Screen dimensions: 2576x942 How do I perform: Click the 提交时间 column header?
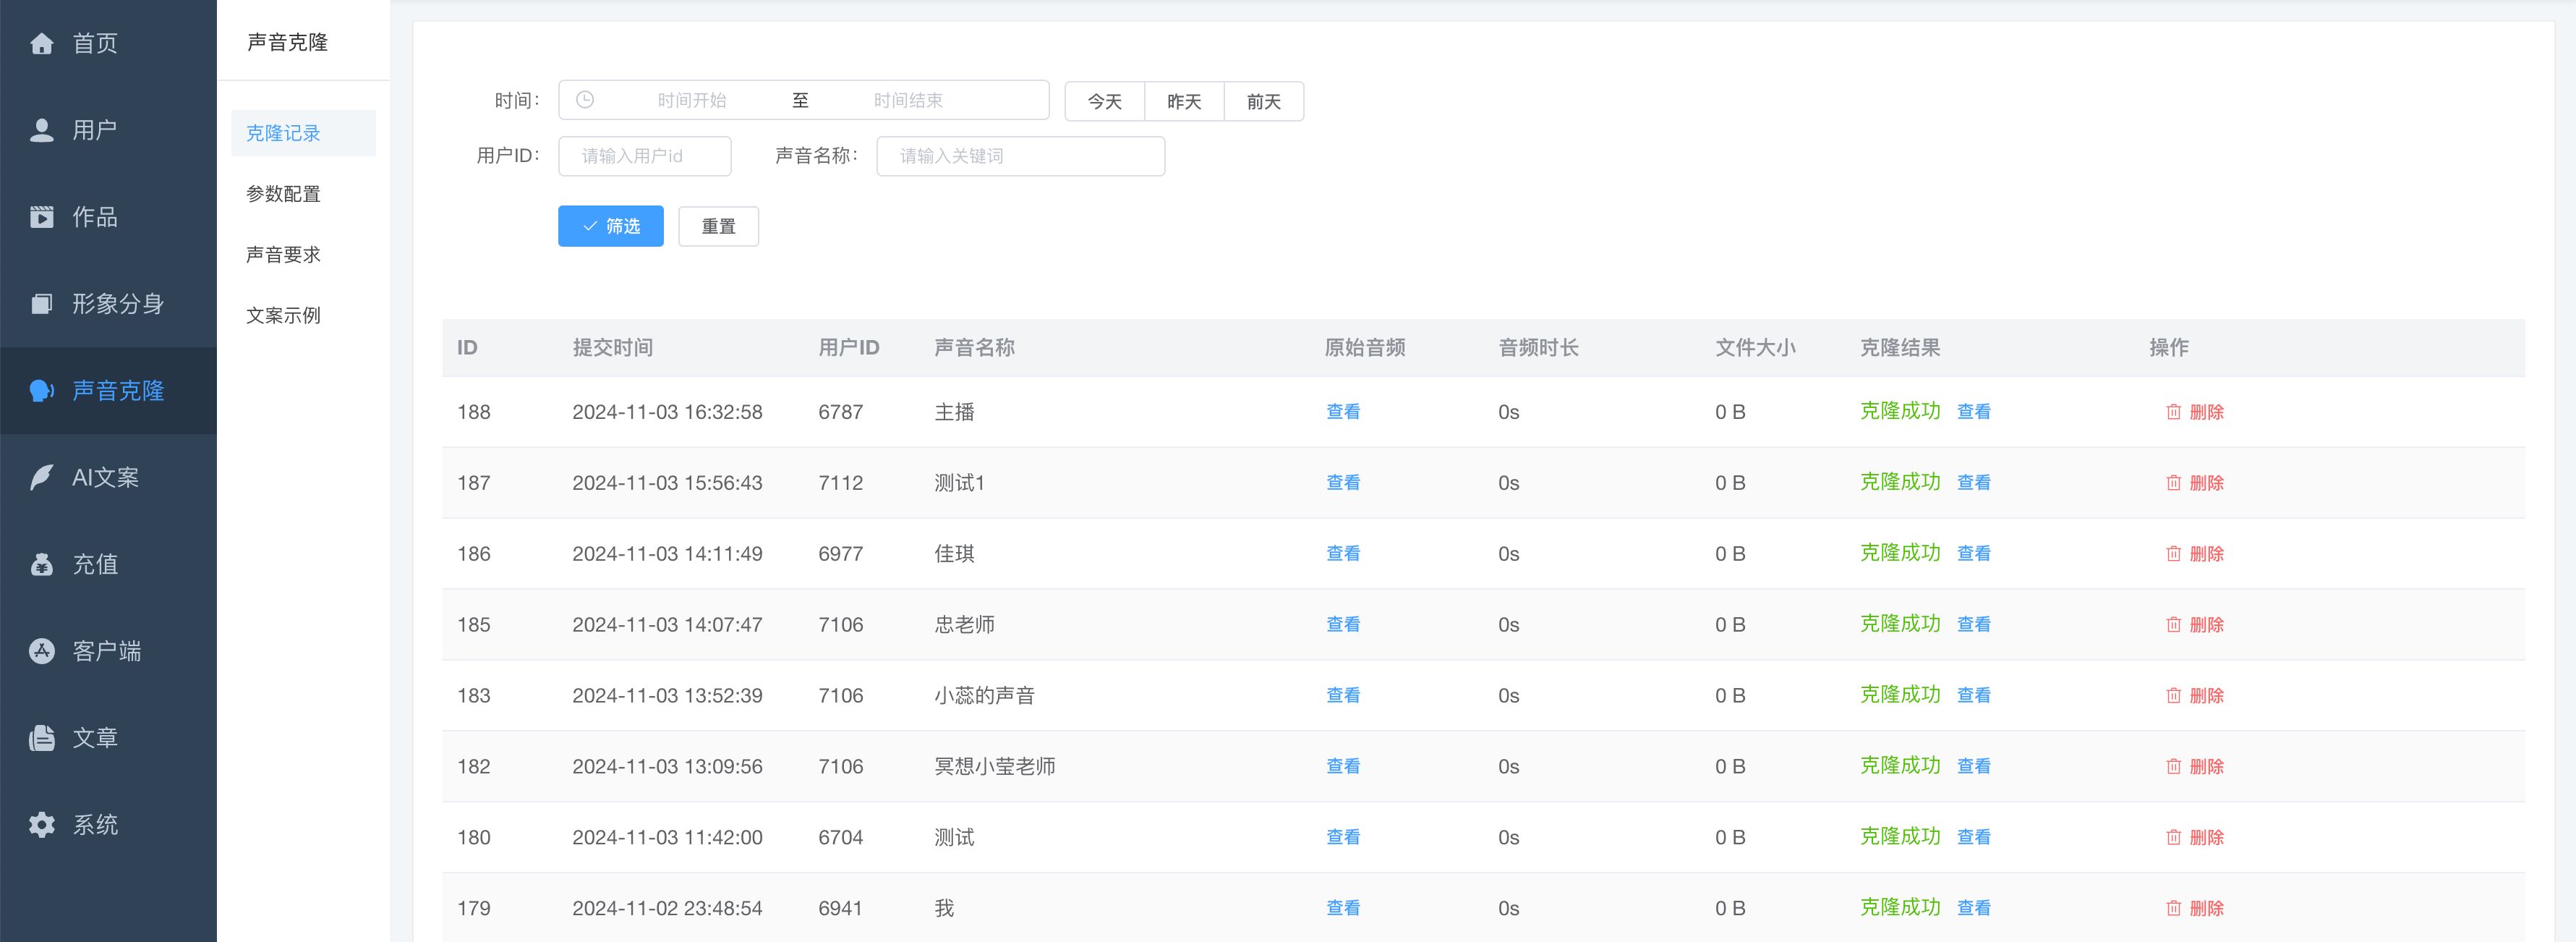coord(612,348)
